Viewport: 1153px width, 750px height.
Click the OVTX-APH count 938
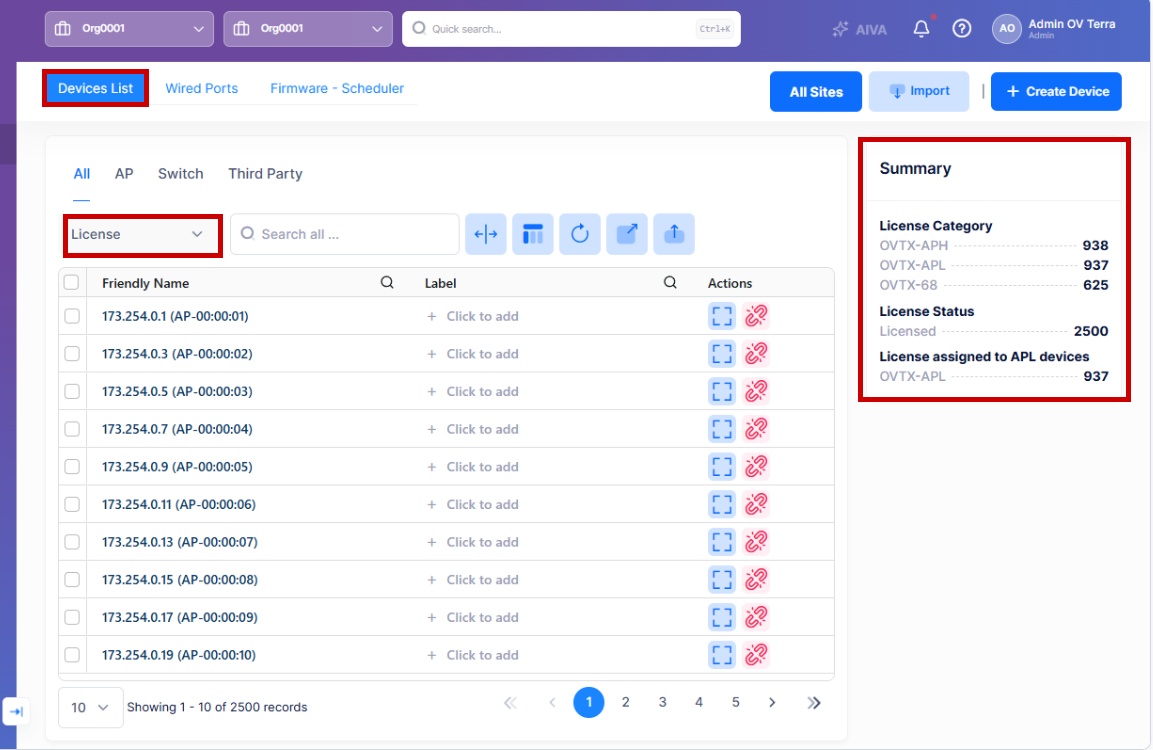(1095, 246)
